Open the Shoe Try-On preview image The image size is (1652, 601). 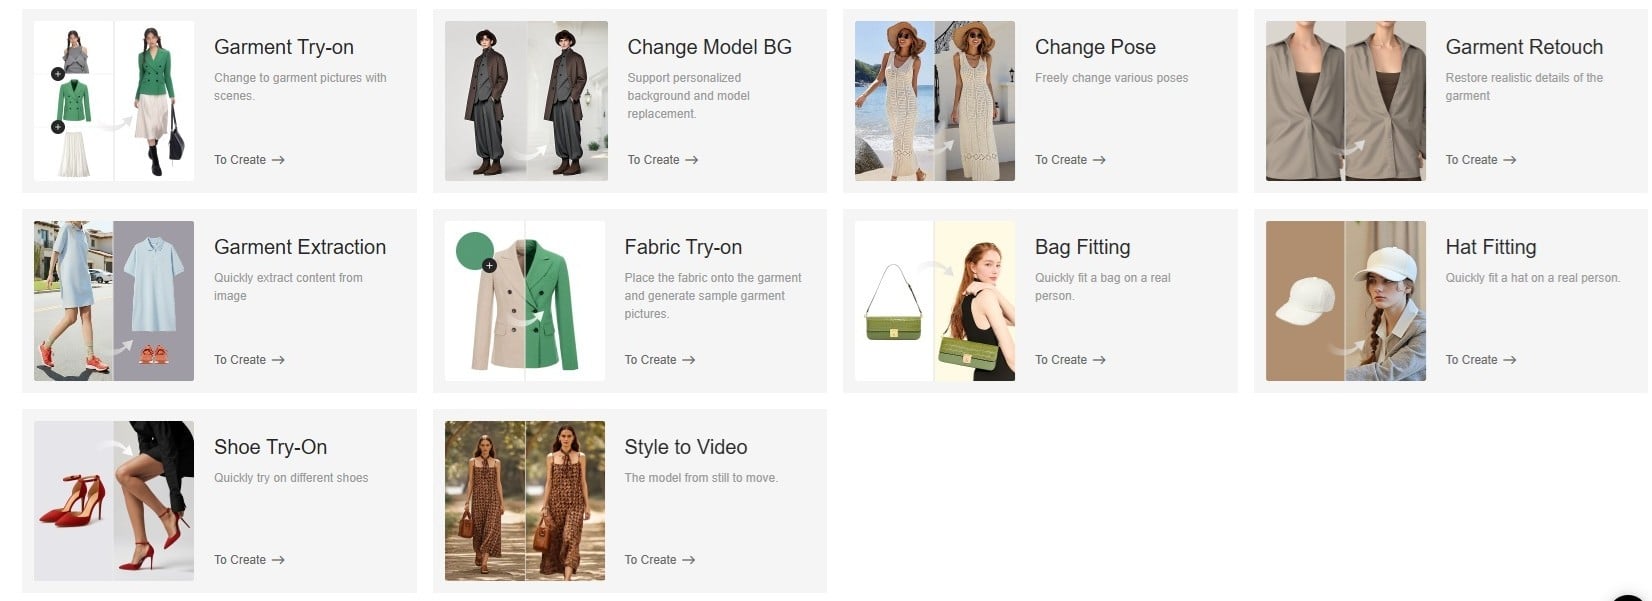click(114, 501)
